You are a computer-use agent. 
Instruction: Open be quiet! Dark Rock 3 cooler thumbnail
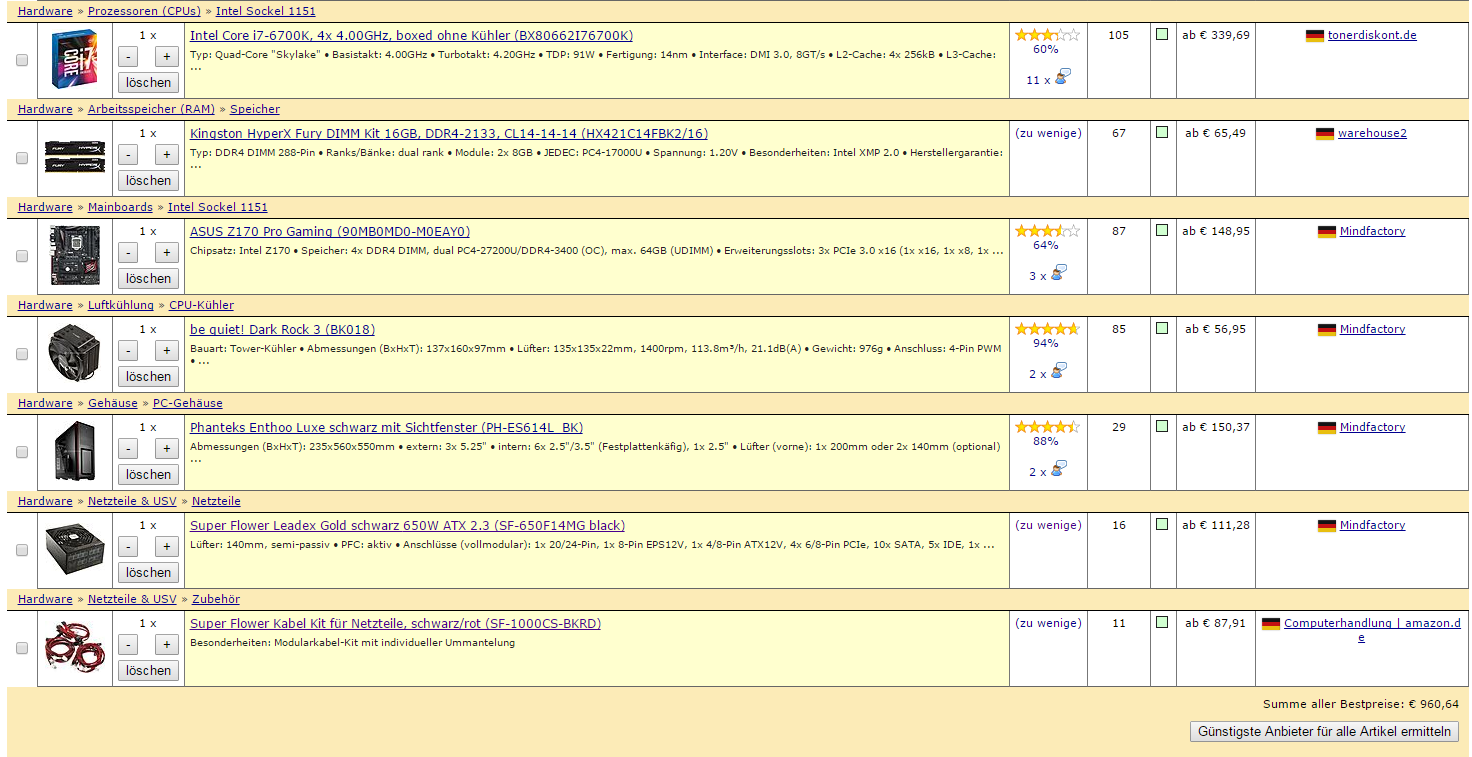[x=74, y=354]
